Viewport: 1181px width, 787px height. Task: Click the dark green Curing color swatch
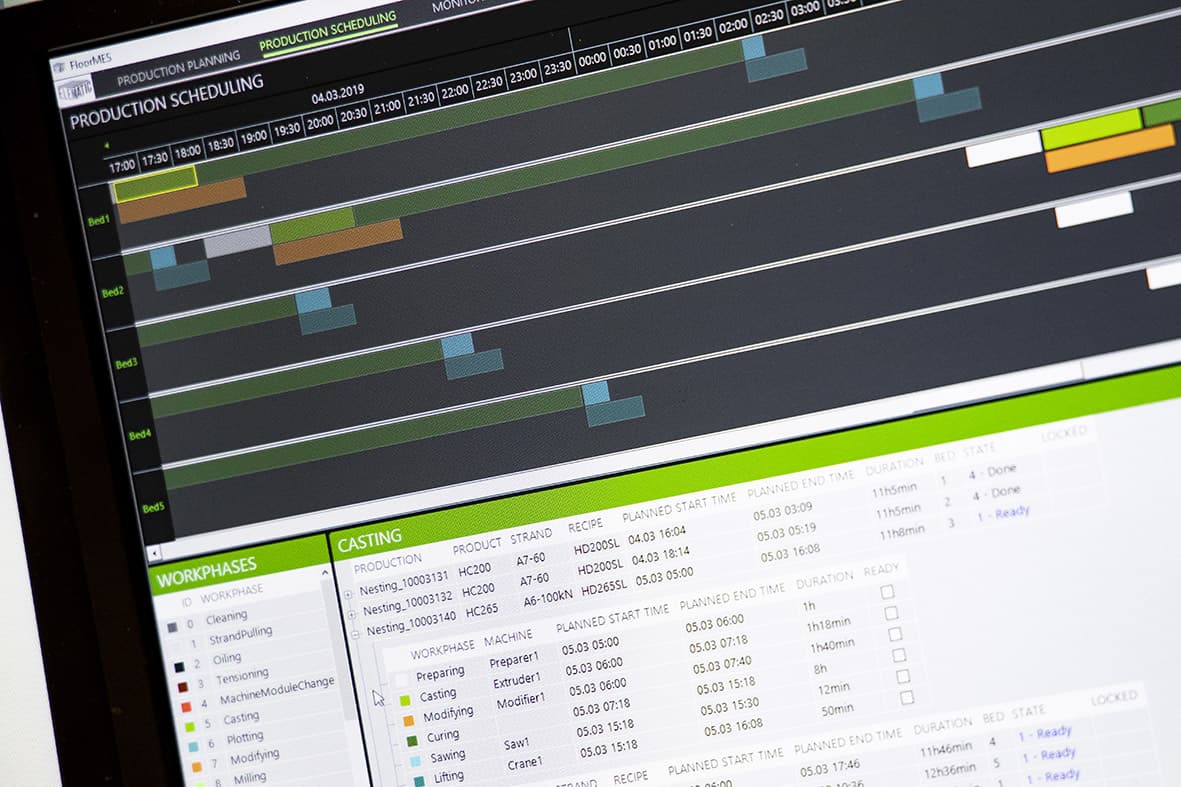(412, 741)
